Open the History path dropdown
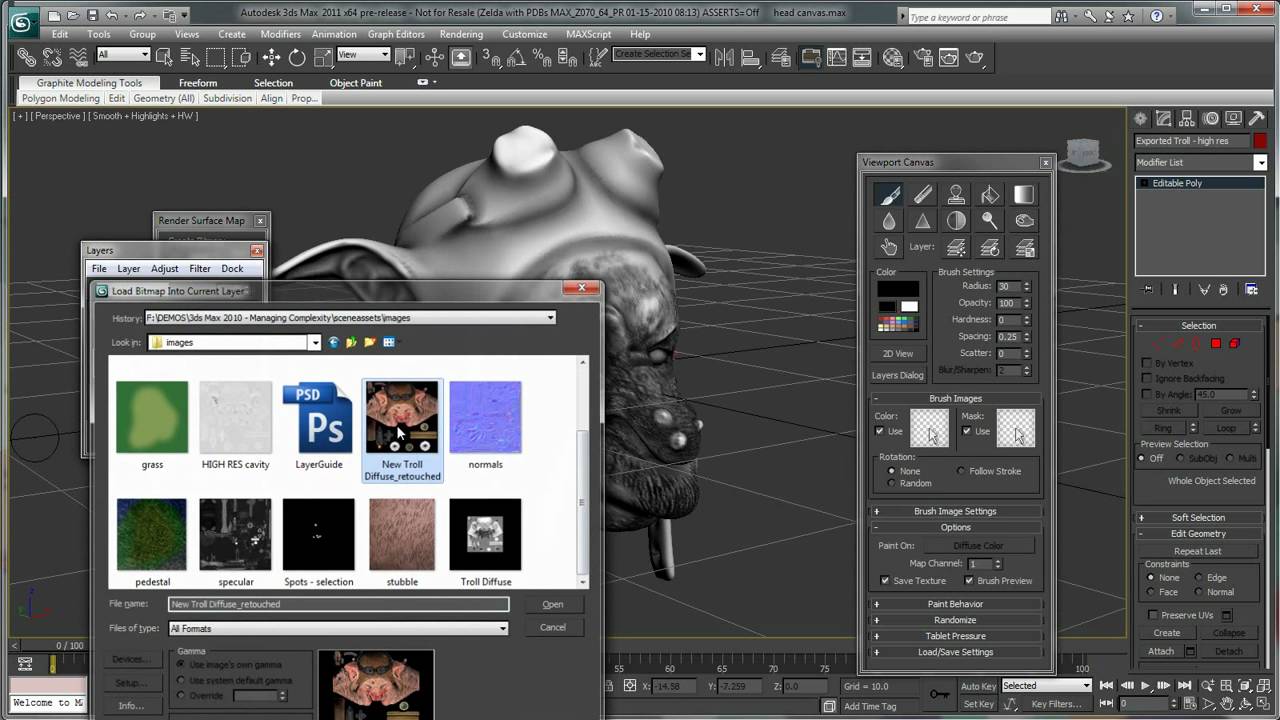This screenshot has width=1280, height=720. coord(550,318)
